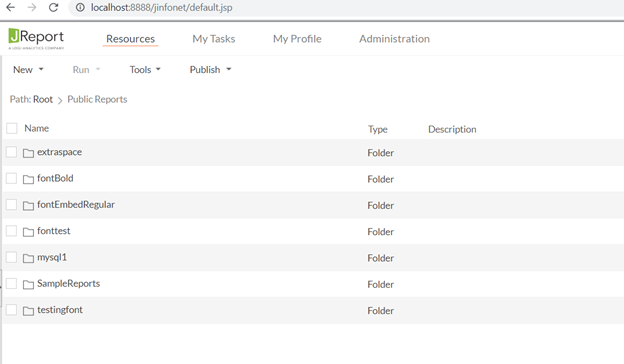Click the site info icon in address bar

coord(80,7)
